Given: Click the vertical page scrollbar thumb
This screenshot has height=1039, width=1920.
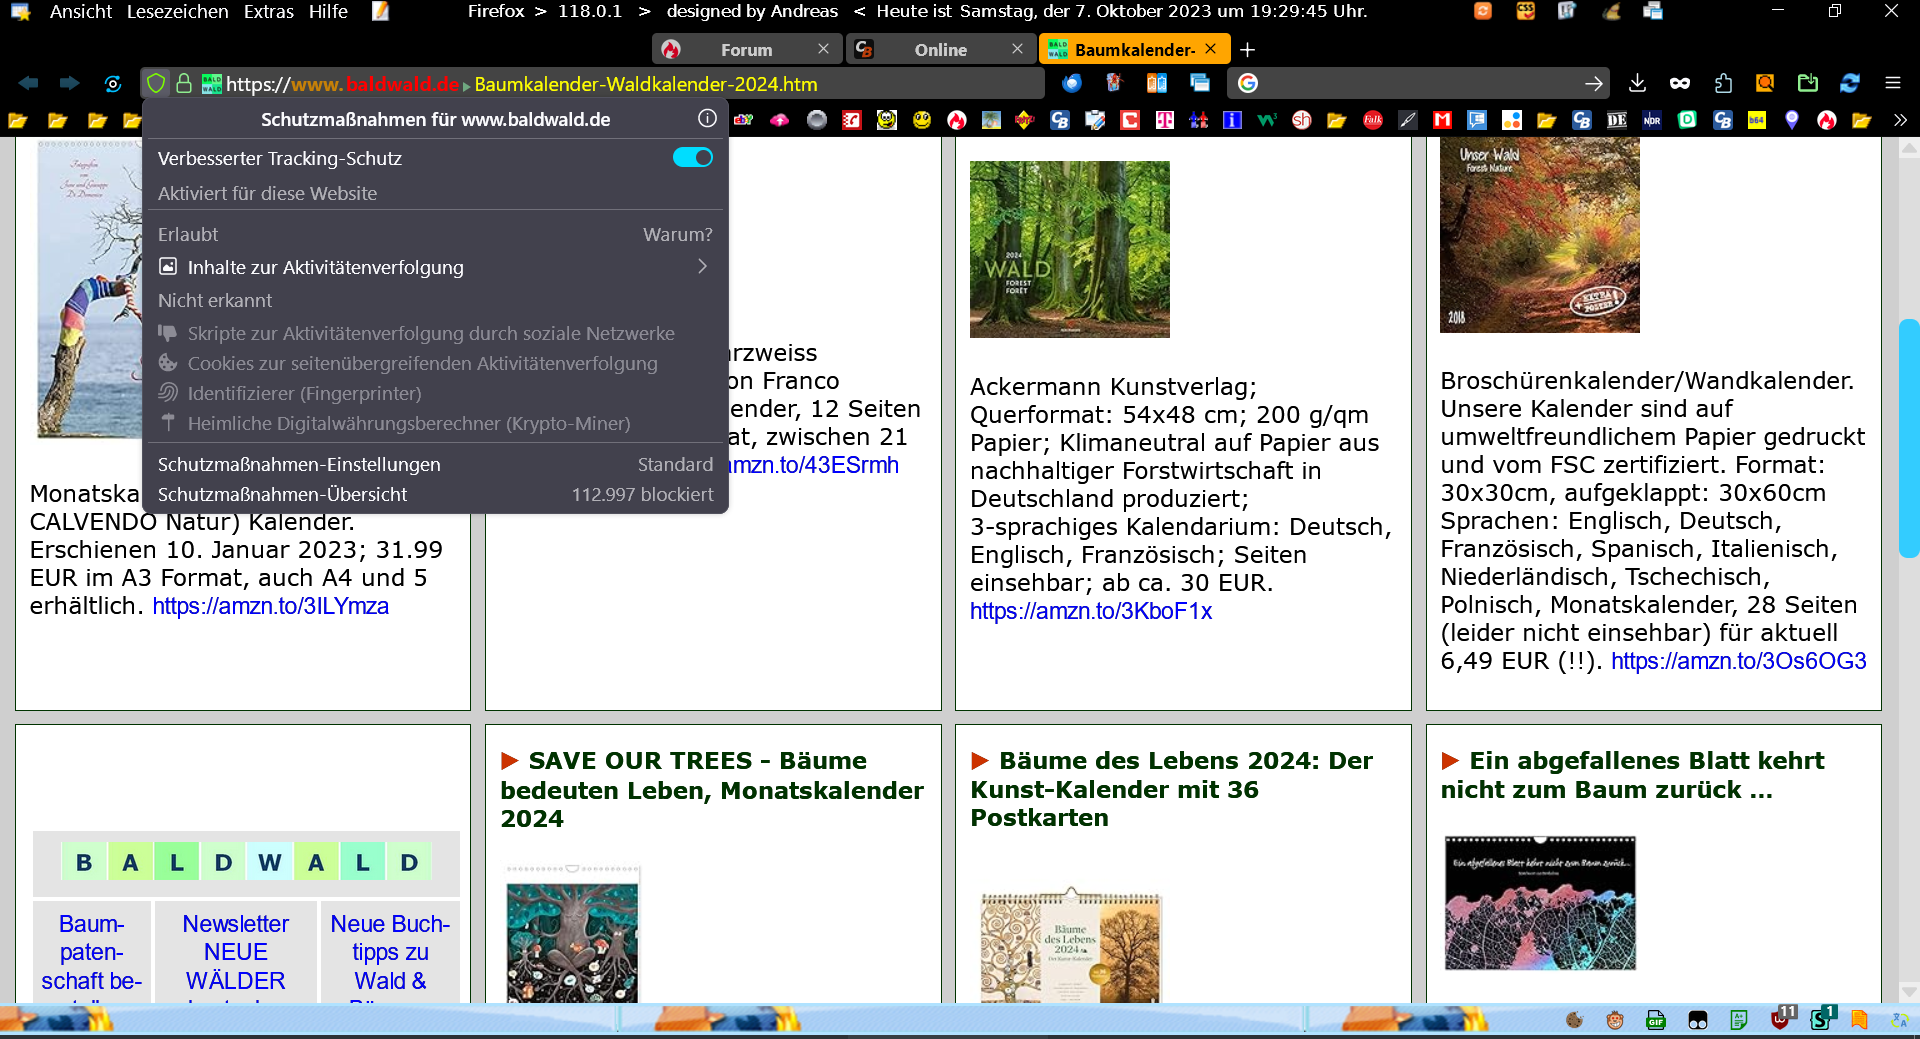Looking at the screenshot, I should (1908, 438).
